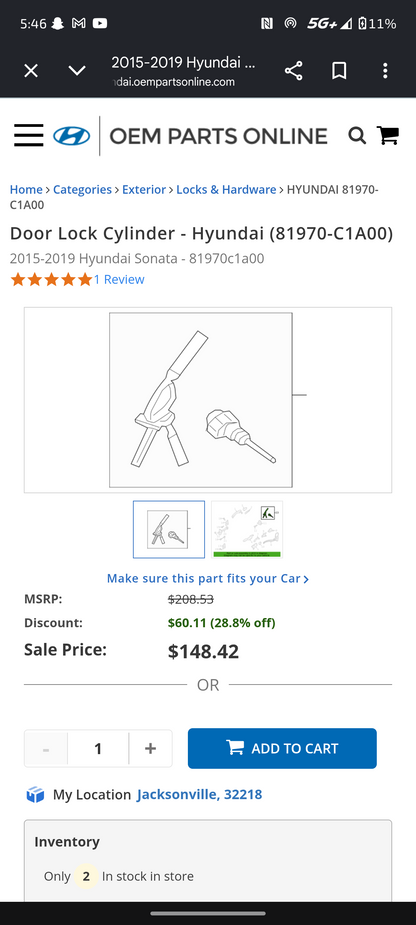Bookmark this page in the browser bar
The height and width of the screenshot is (925, 416).
pos(339,71)
